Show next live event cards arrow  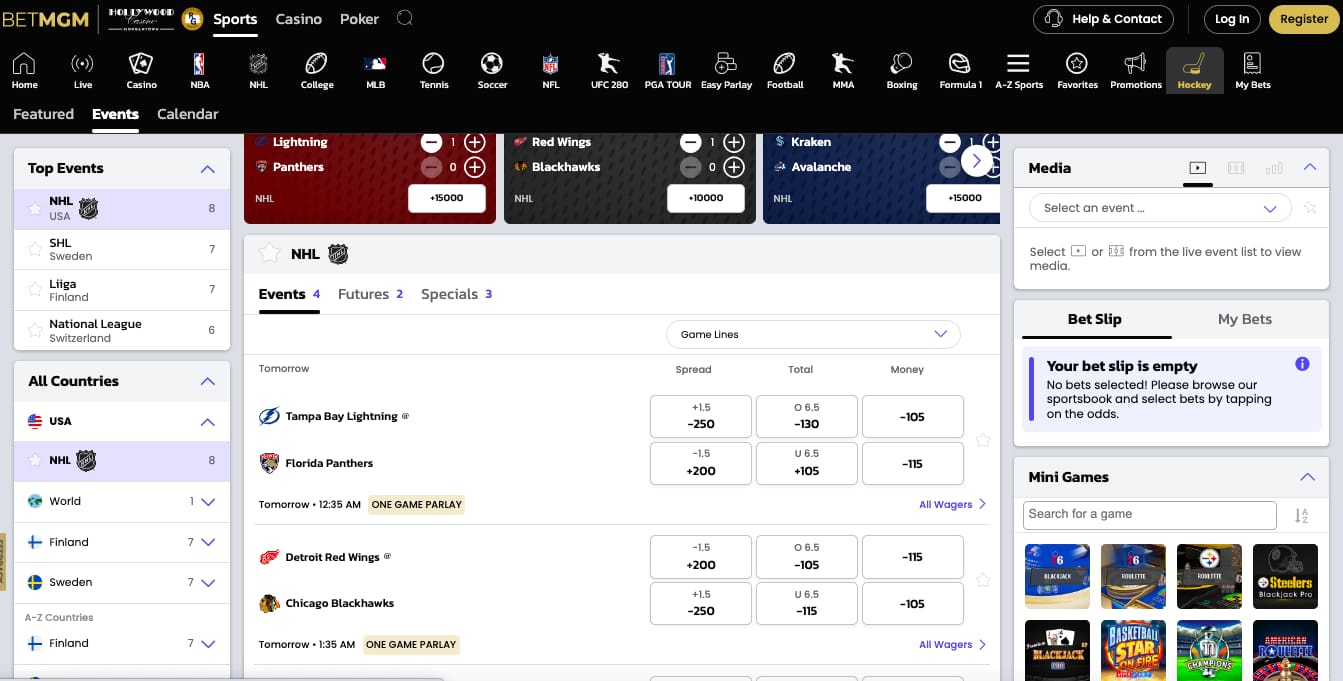(977, 160)
